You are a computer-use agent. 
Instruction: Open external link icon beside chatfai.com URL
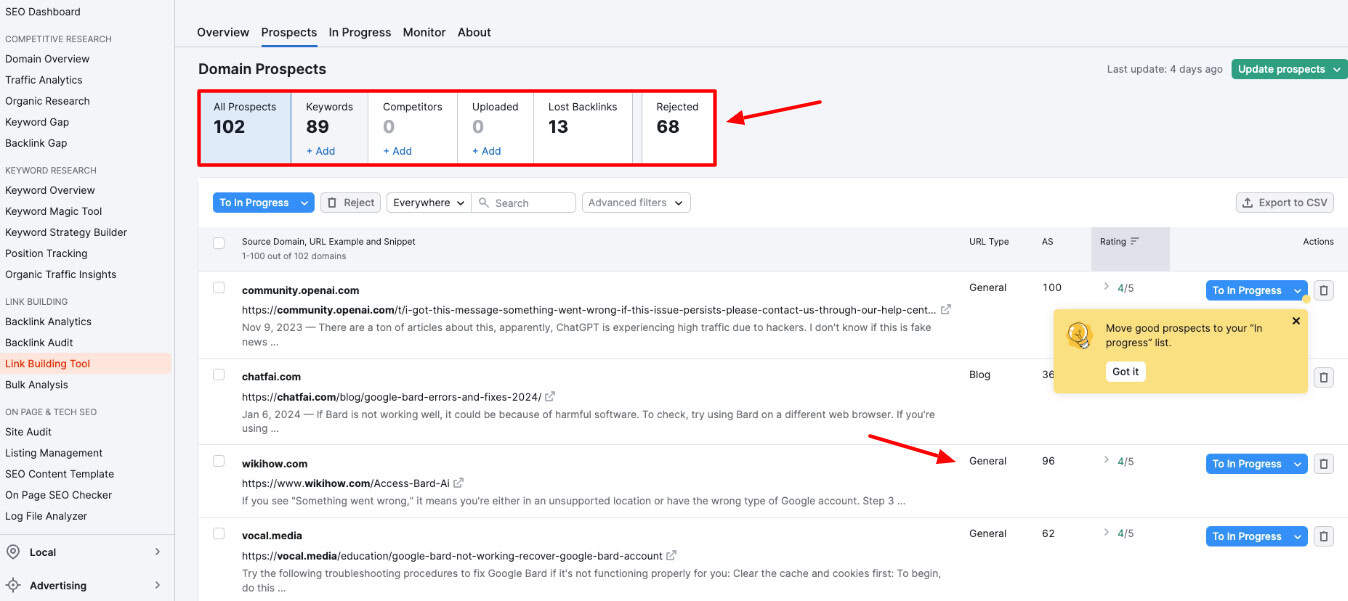tap(550, 397)
